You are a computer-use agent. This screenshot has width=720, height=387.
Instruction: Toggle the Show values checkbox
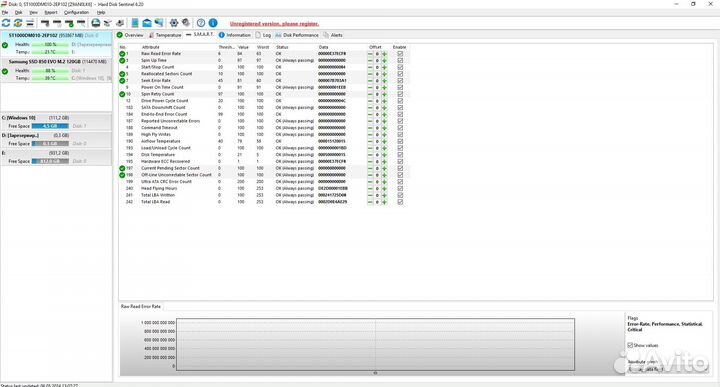pyautogui.click(x=630, y=345)
